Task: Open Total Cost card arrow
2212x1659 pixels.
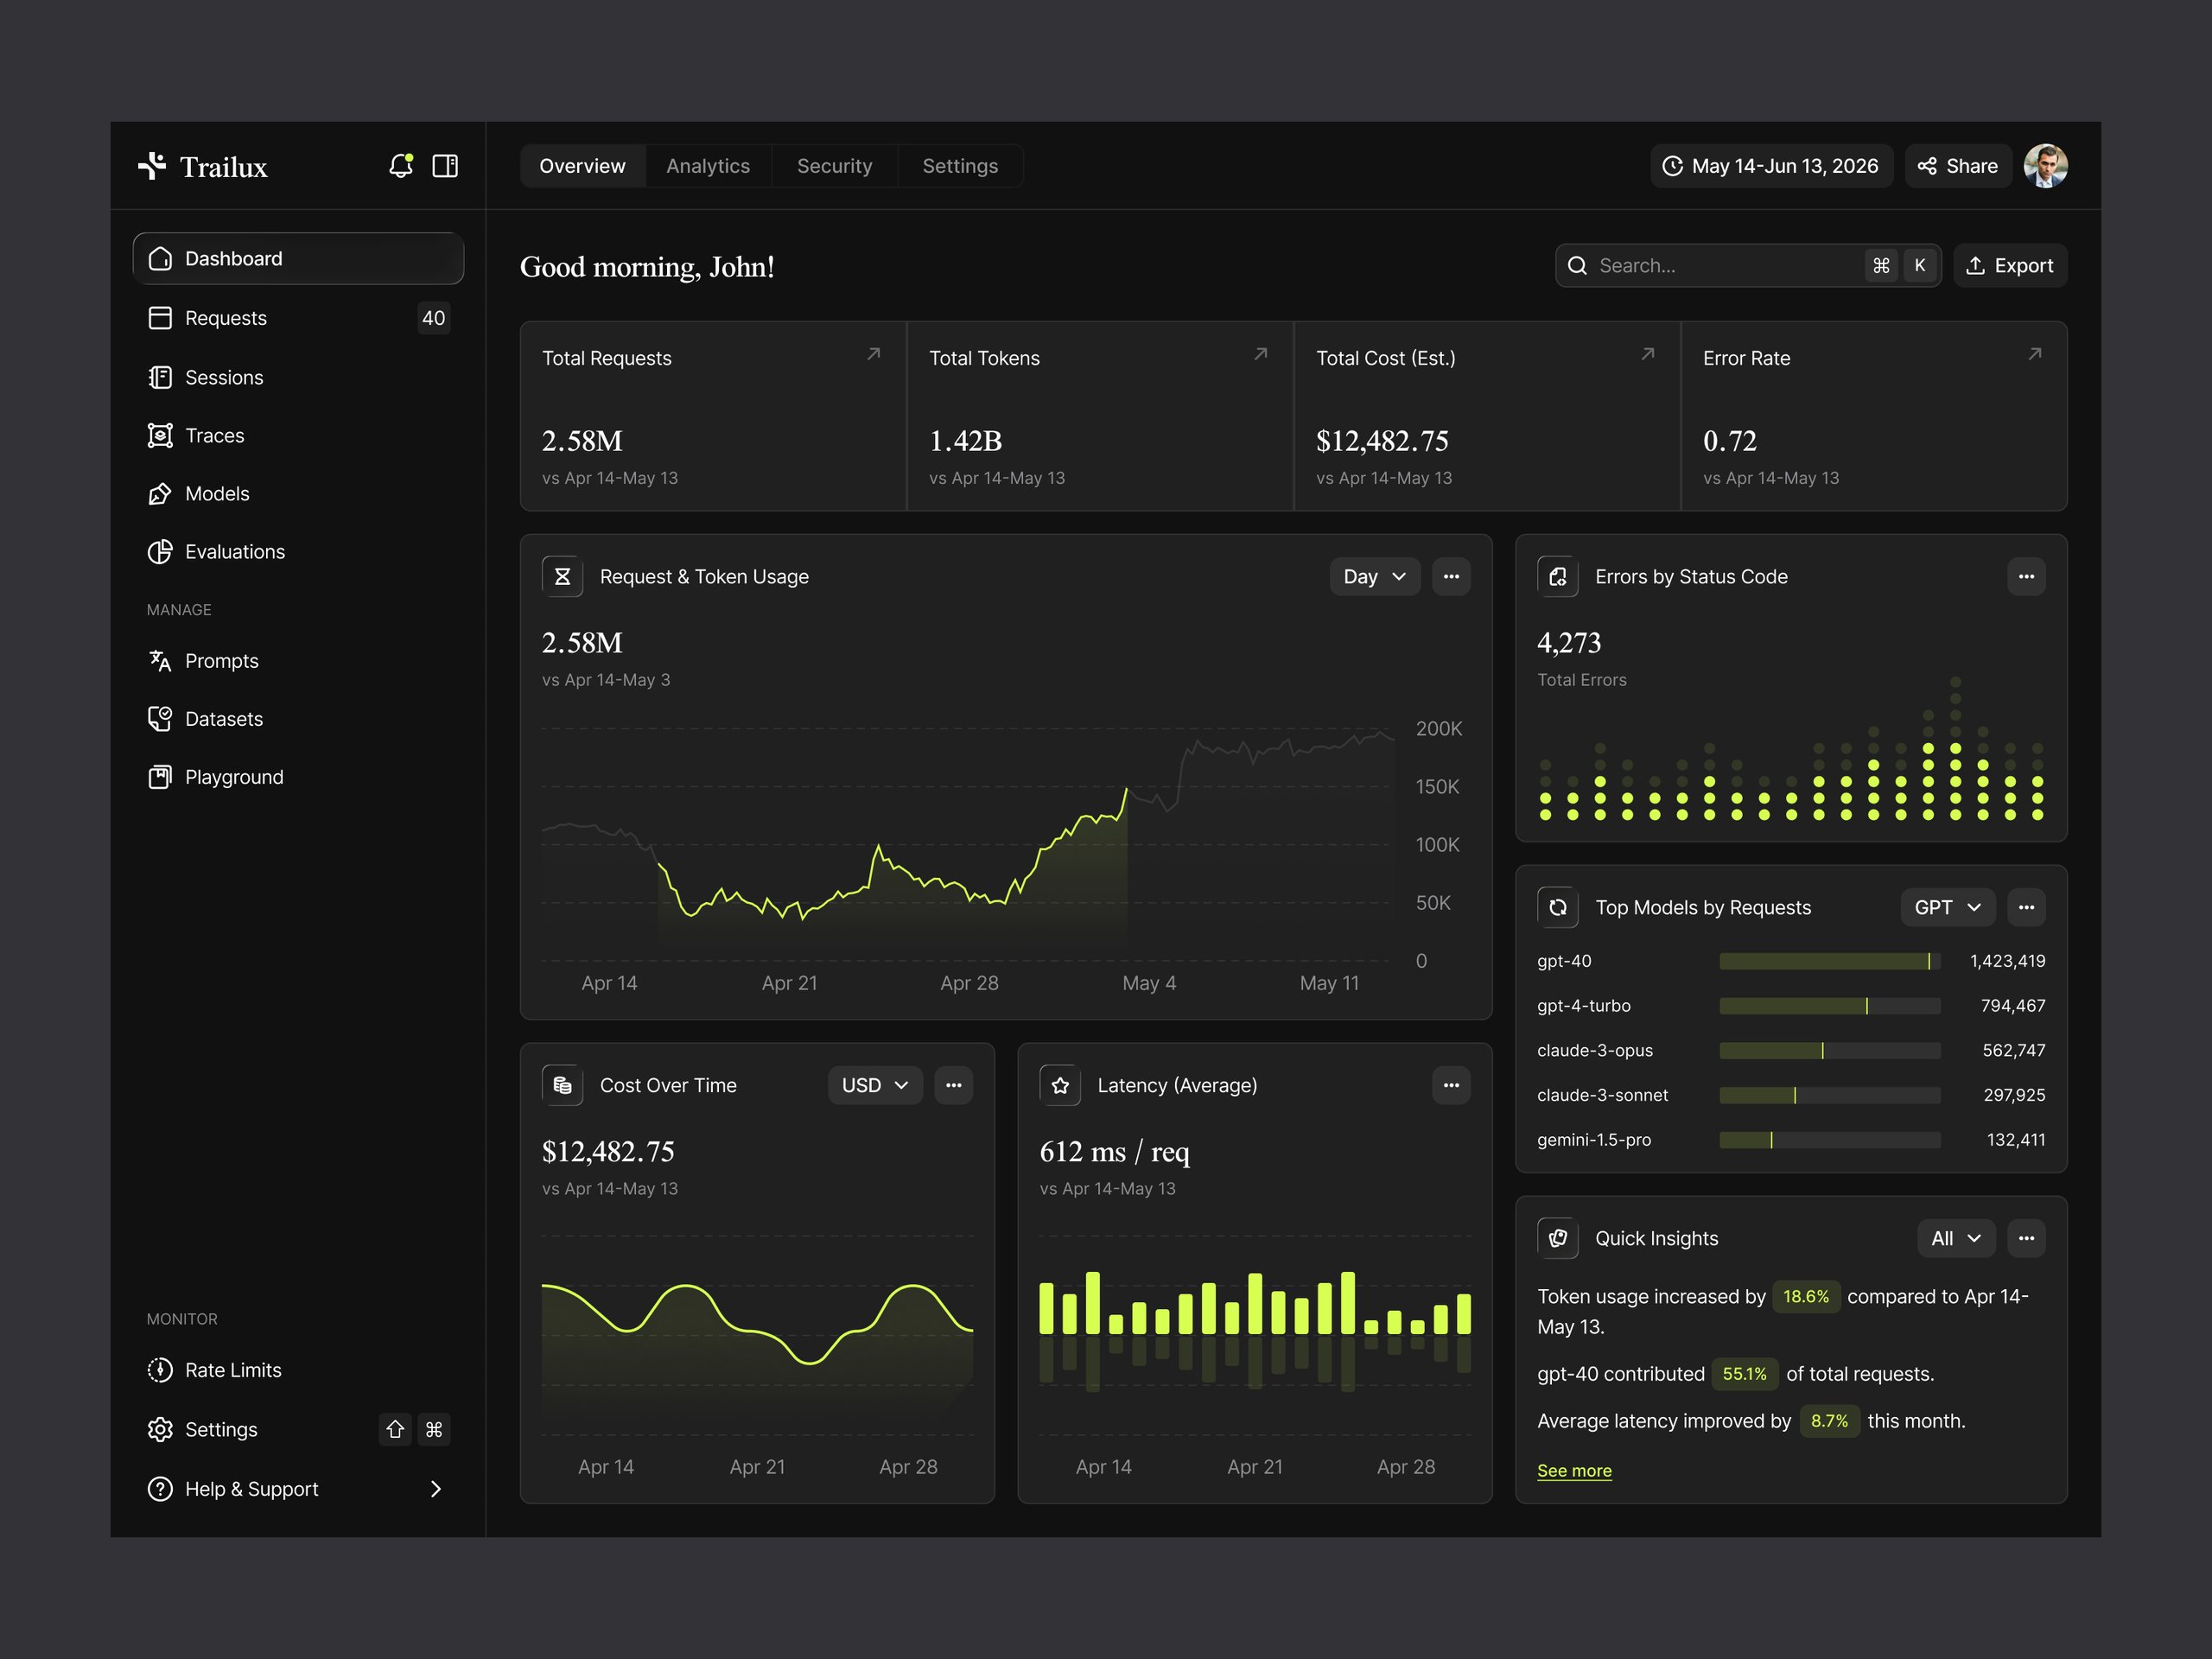Action: coord(1647,354)
